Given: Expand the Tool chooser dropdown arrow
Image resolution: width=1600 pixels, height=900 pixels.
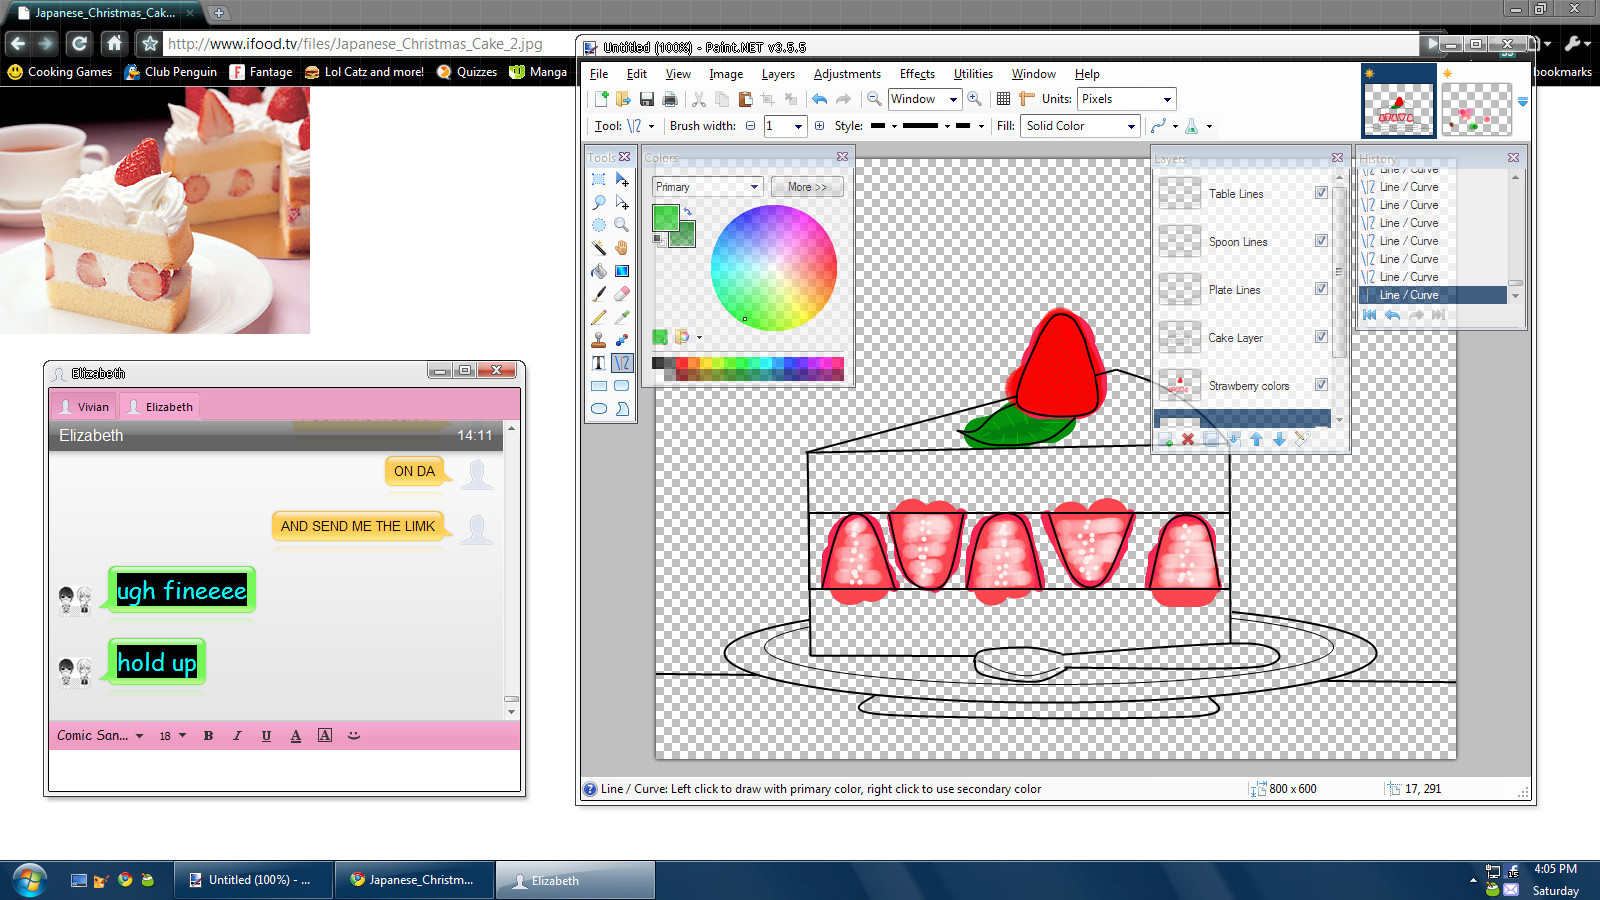Looking at the screenshot, I should pyautogui.click(x=651, y=126).
